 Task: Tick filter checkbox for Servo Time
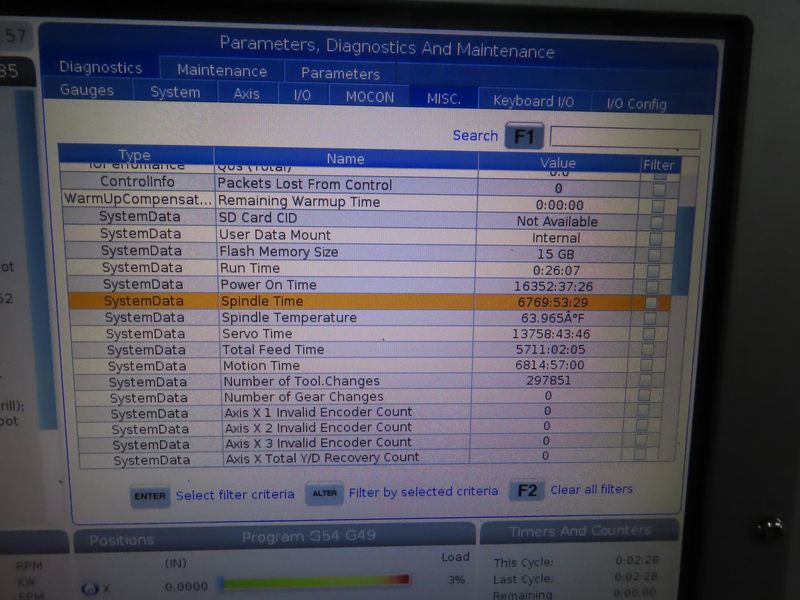point(649,335)
